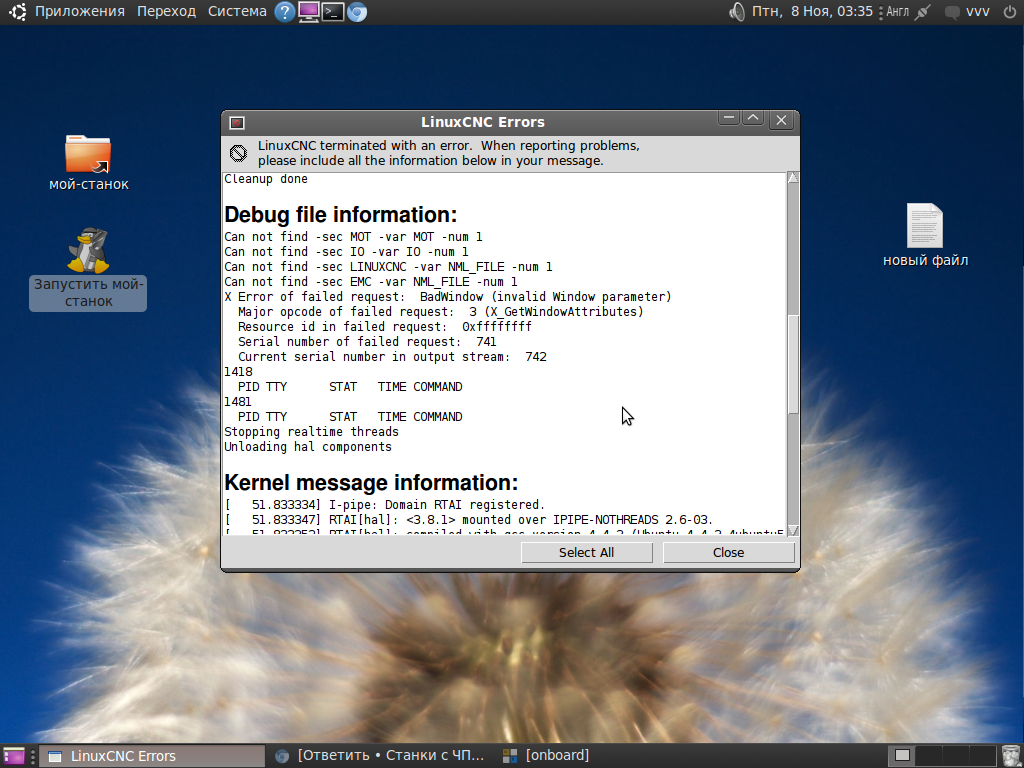This screenshot has height=768, width=1024.
Task: Click the volume speaker icon
Action: pos(737,12)
